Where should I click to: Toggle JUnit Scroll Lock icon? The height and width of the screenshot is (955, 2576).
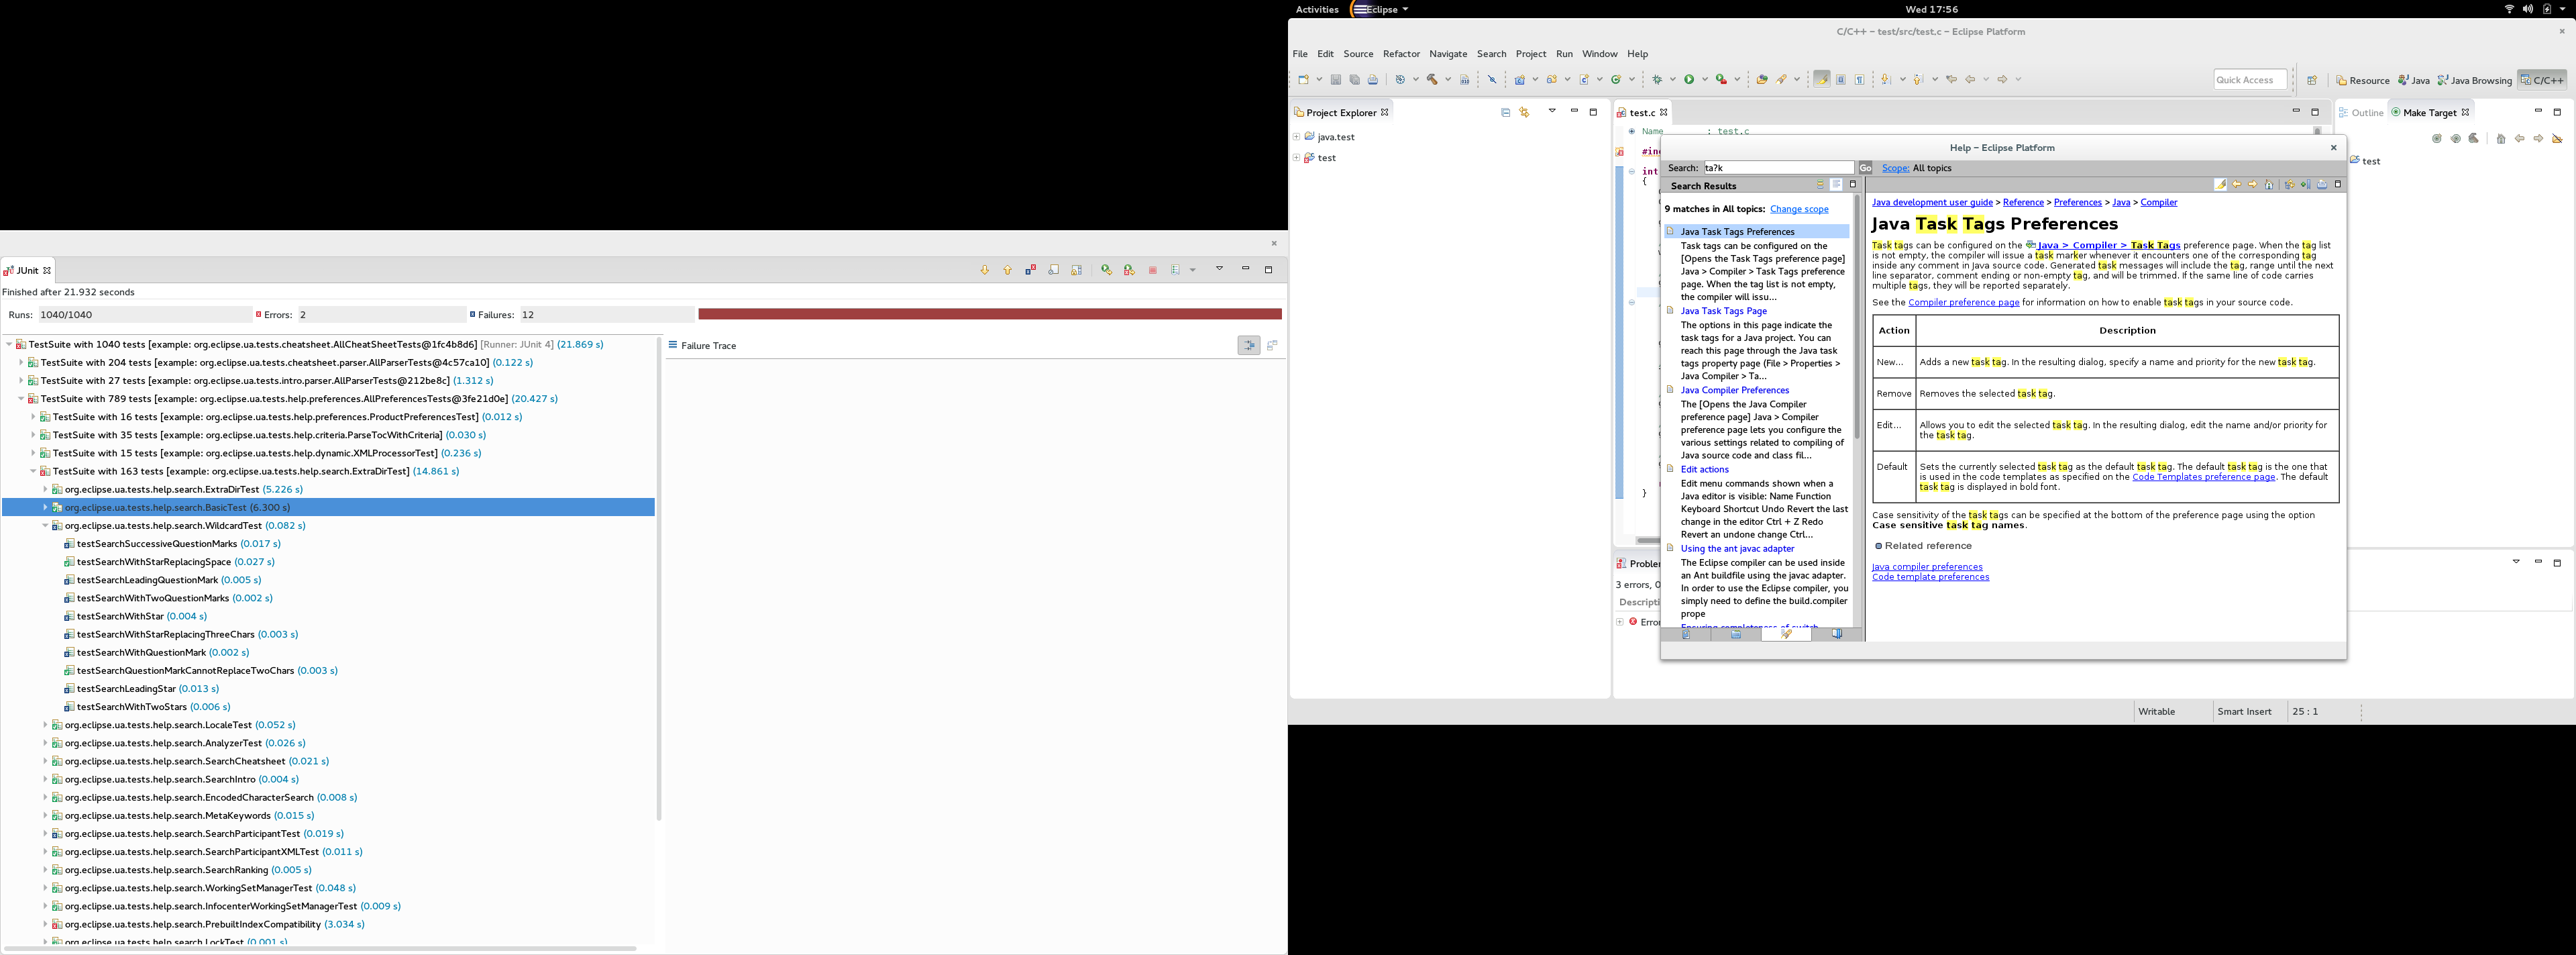click(1076, 270)
